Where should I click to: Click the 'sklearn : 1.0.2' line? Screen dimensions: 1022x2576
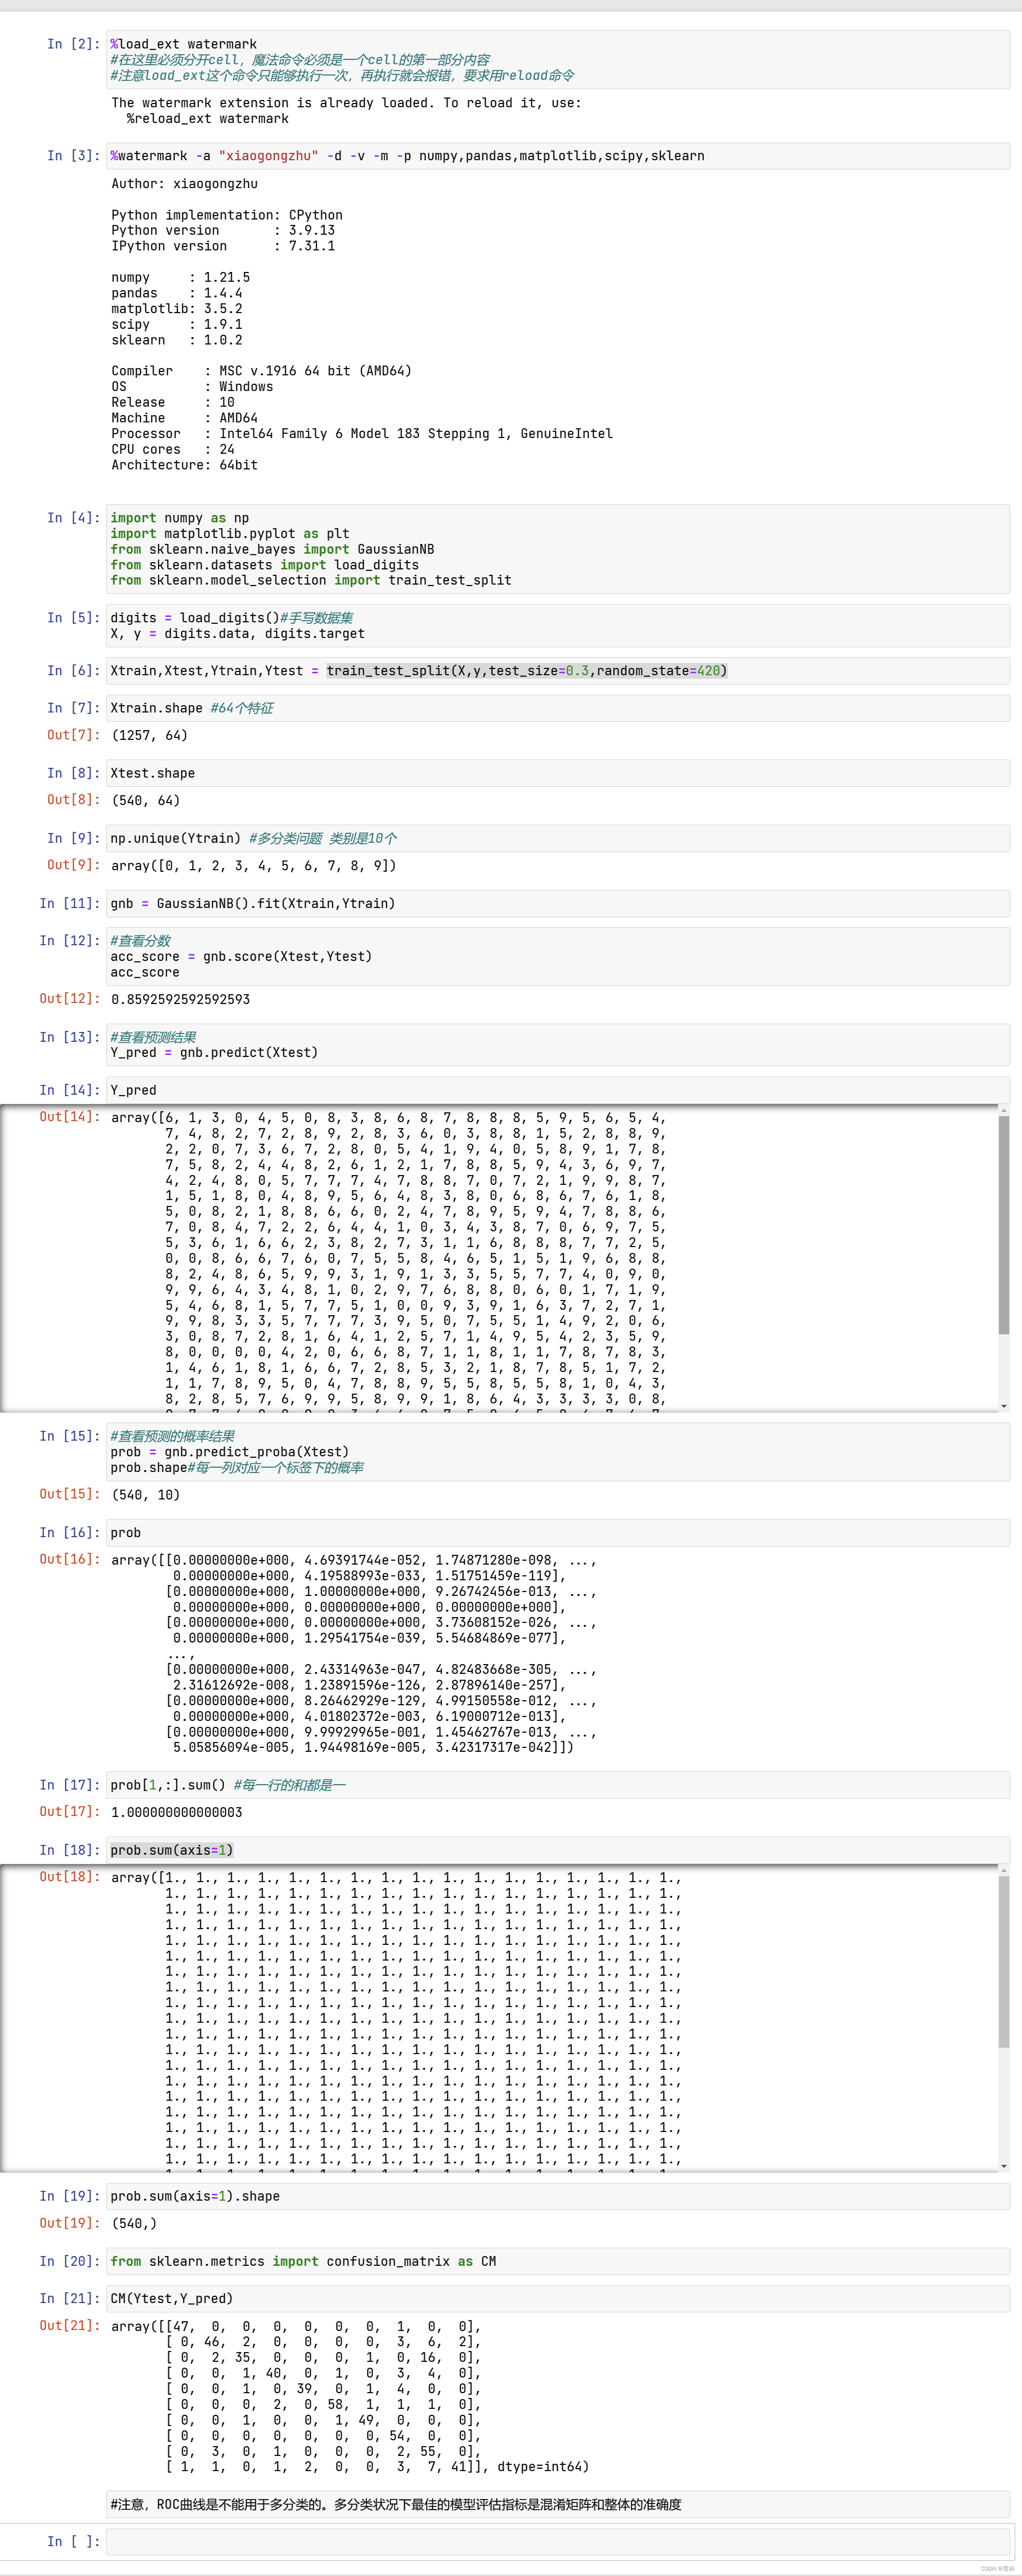[177, 340]
